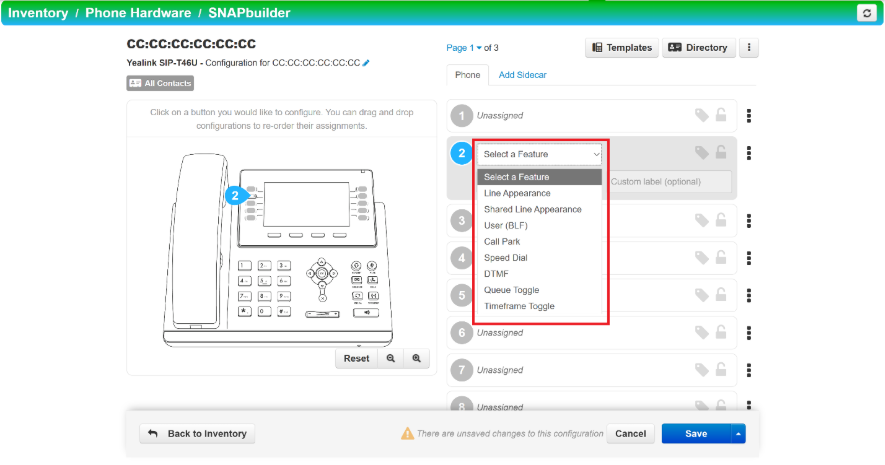The image size is (885, 465).
Task: Toggle the lock icon on button row 3
Action: 721,220
